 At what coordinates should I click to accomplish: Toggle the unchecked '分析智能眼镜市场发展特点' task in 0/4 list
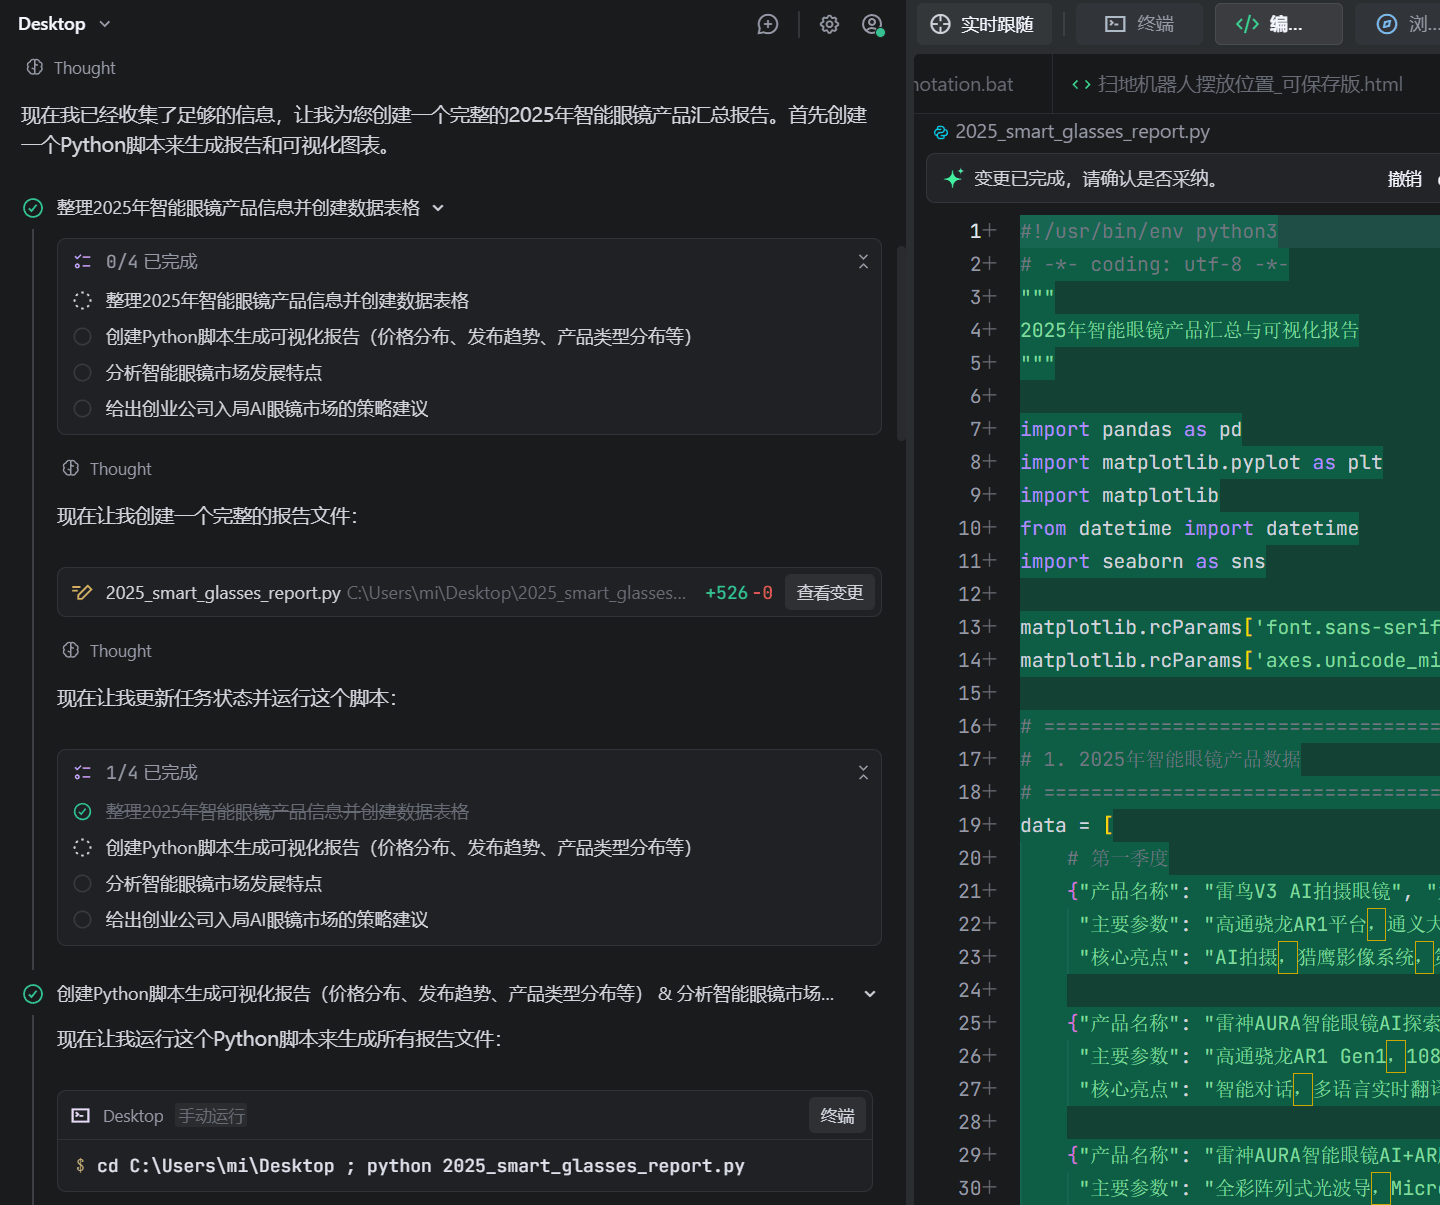coord(83,373)
